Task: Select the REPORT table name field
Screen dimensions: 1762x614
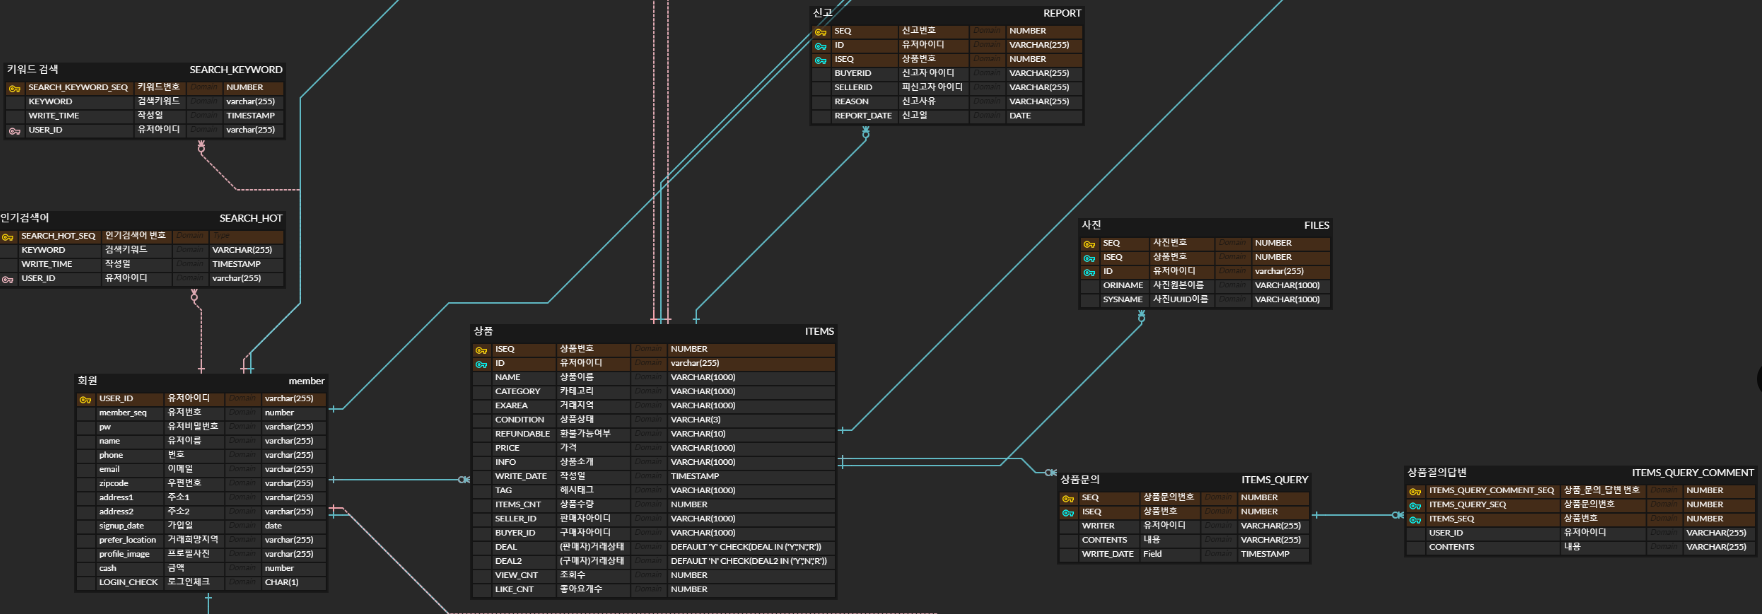Action: 1062,14
